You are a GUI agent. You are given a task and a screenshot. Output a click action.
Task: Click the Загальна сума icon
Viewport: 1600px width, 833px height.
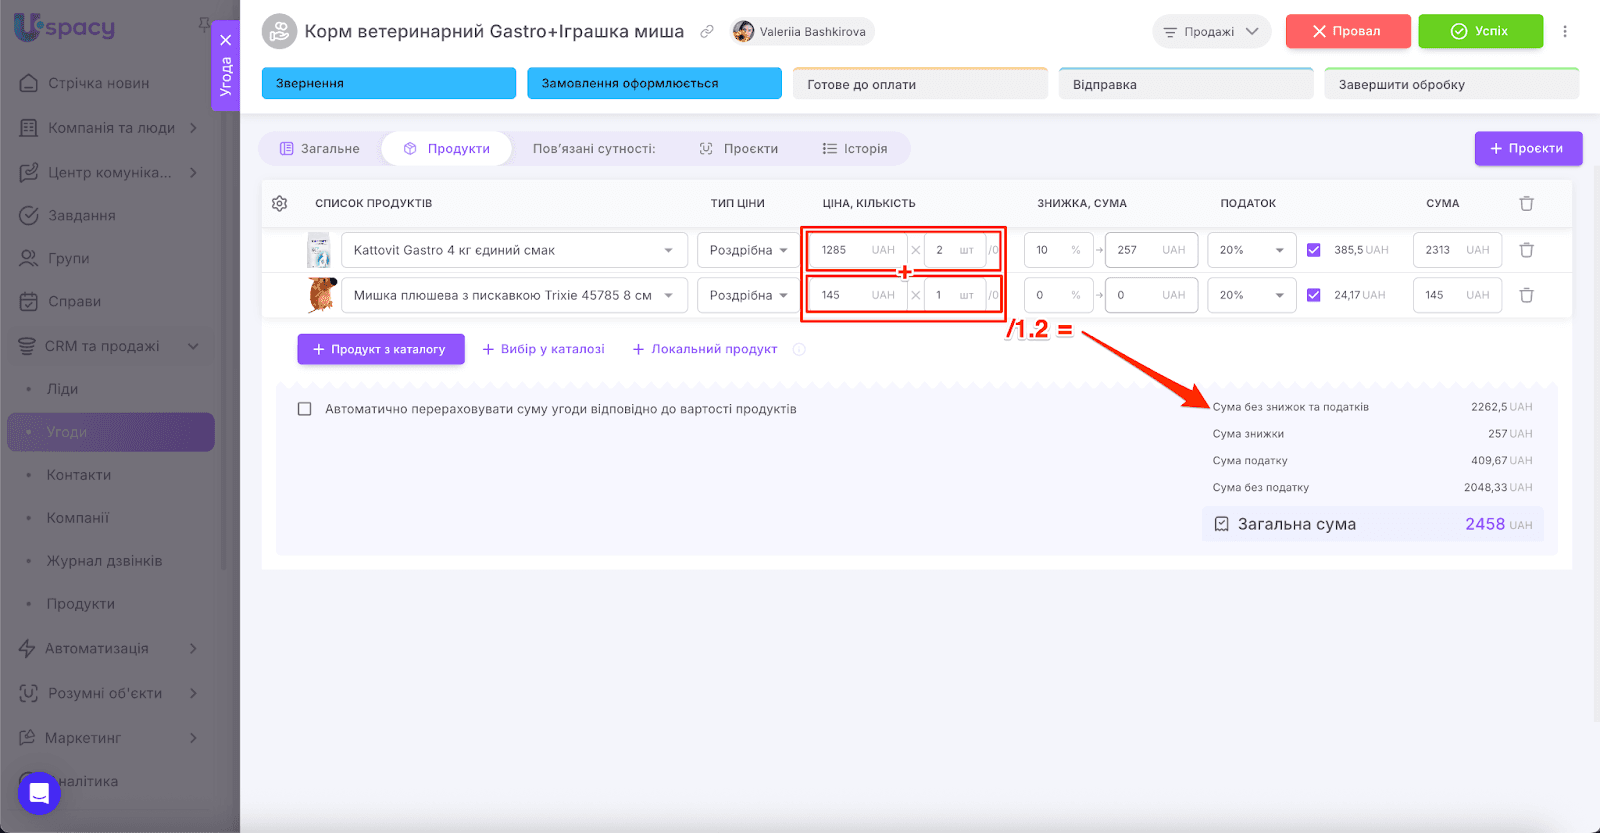[x=1221, y=524]
